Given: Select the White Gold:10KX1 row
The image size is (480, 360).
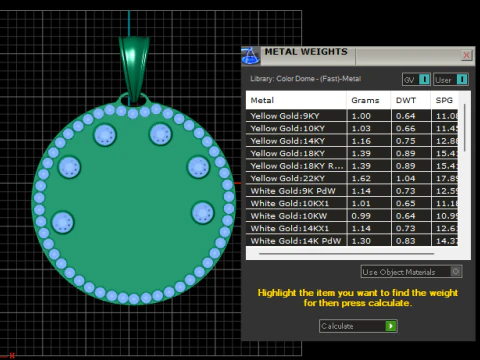Looking at the screenshot, I should coord(352,203).
